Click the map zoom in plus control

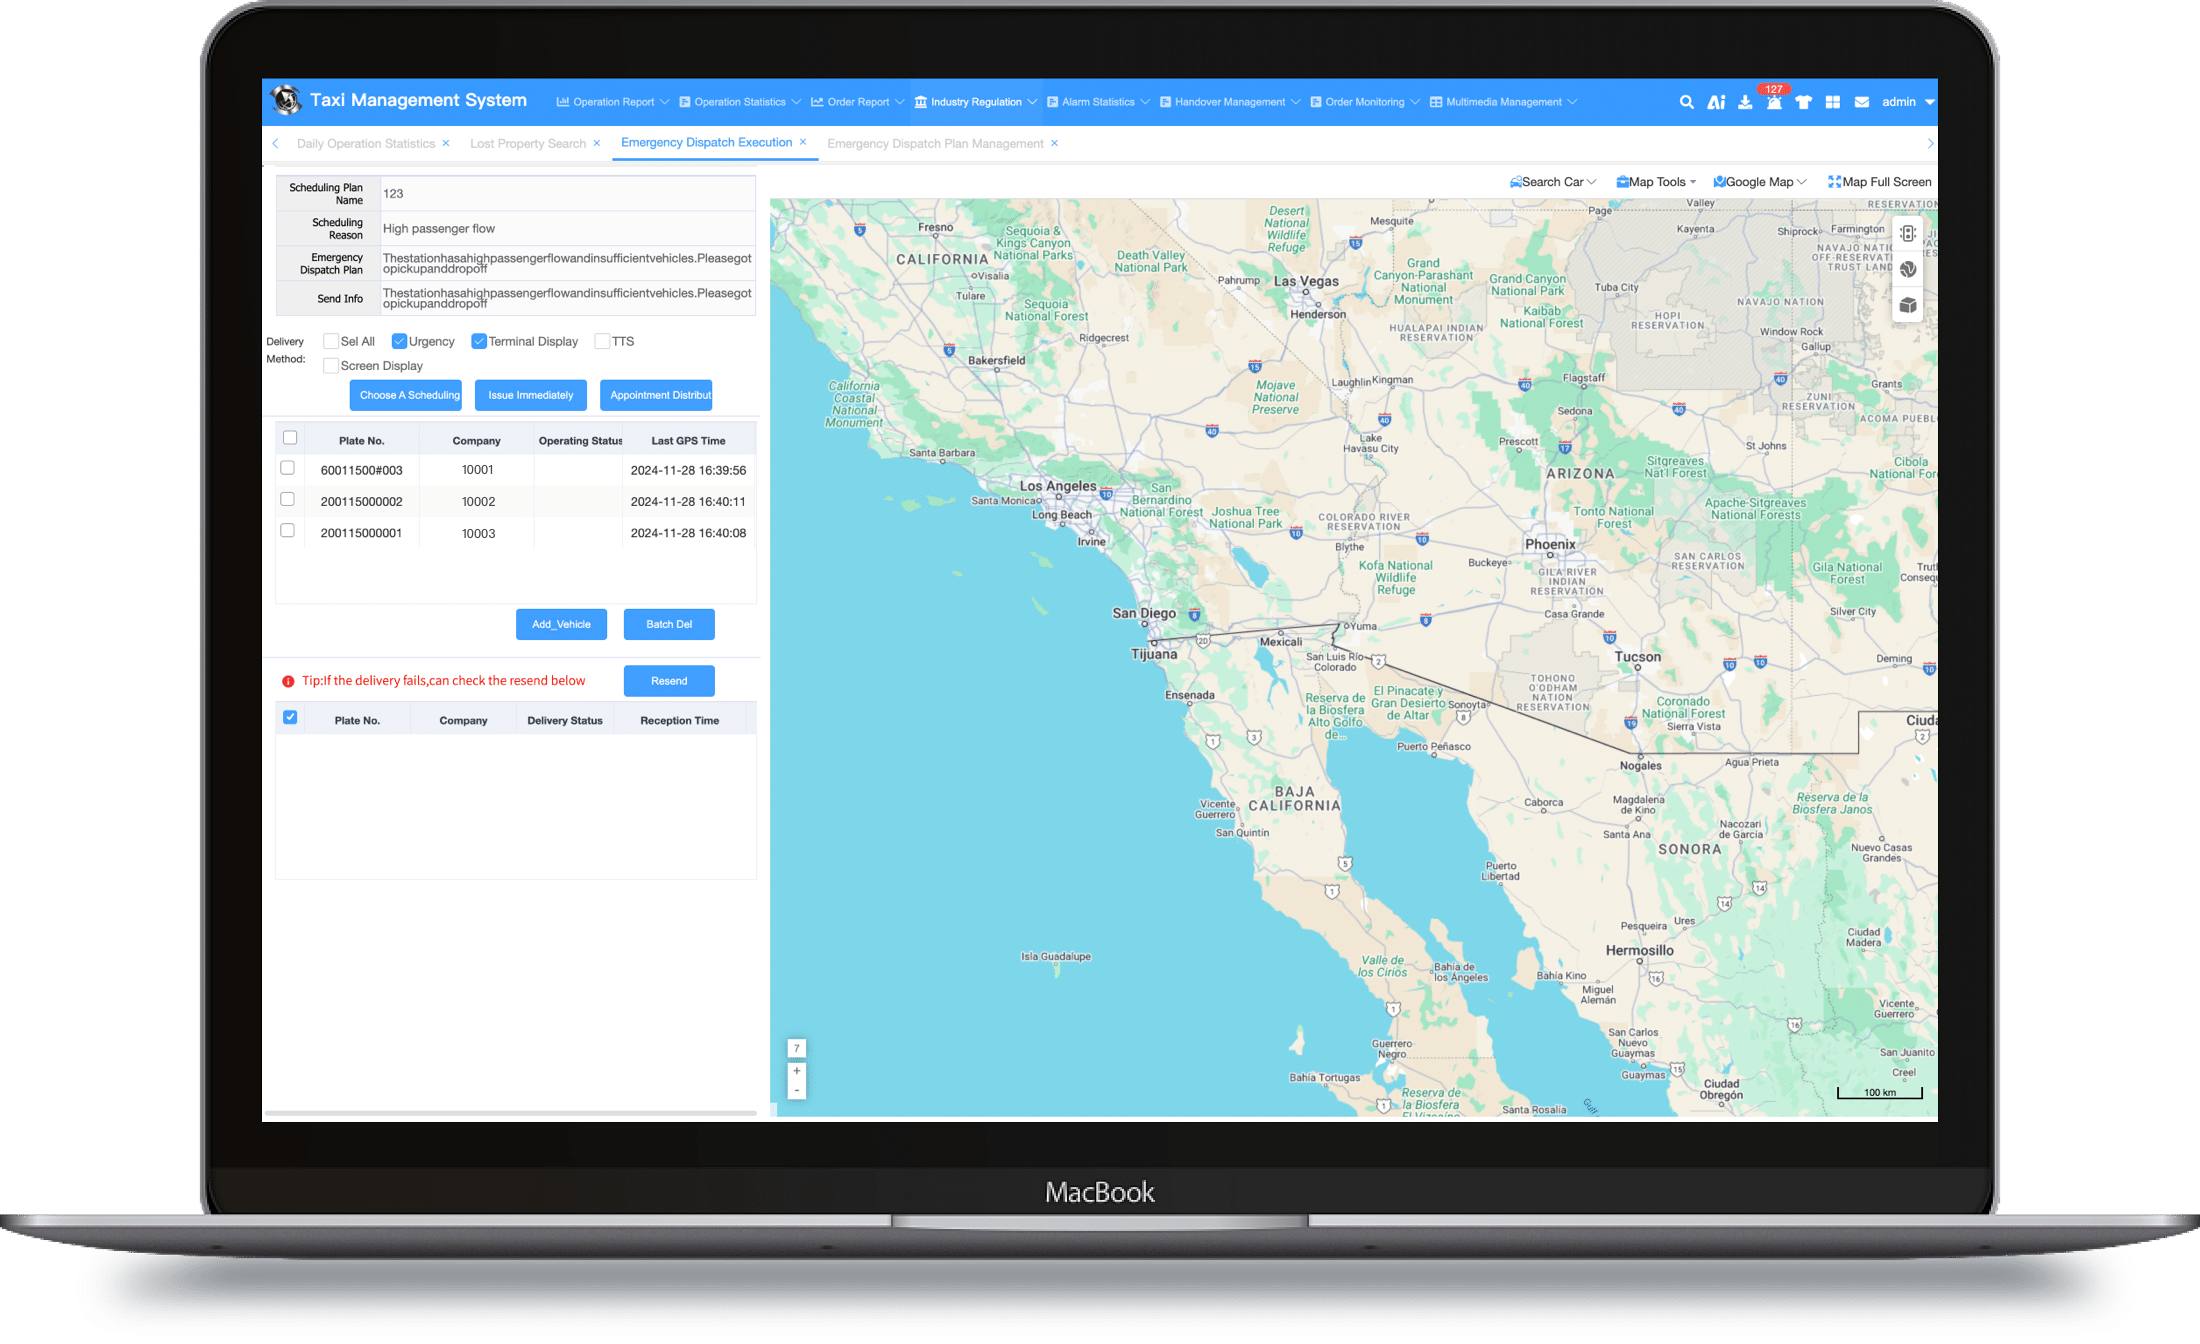(797, 1071)
